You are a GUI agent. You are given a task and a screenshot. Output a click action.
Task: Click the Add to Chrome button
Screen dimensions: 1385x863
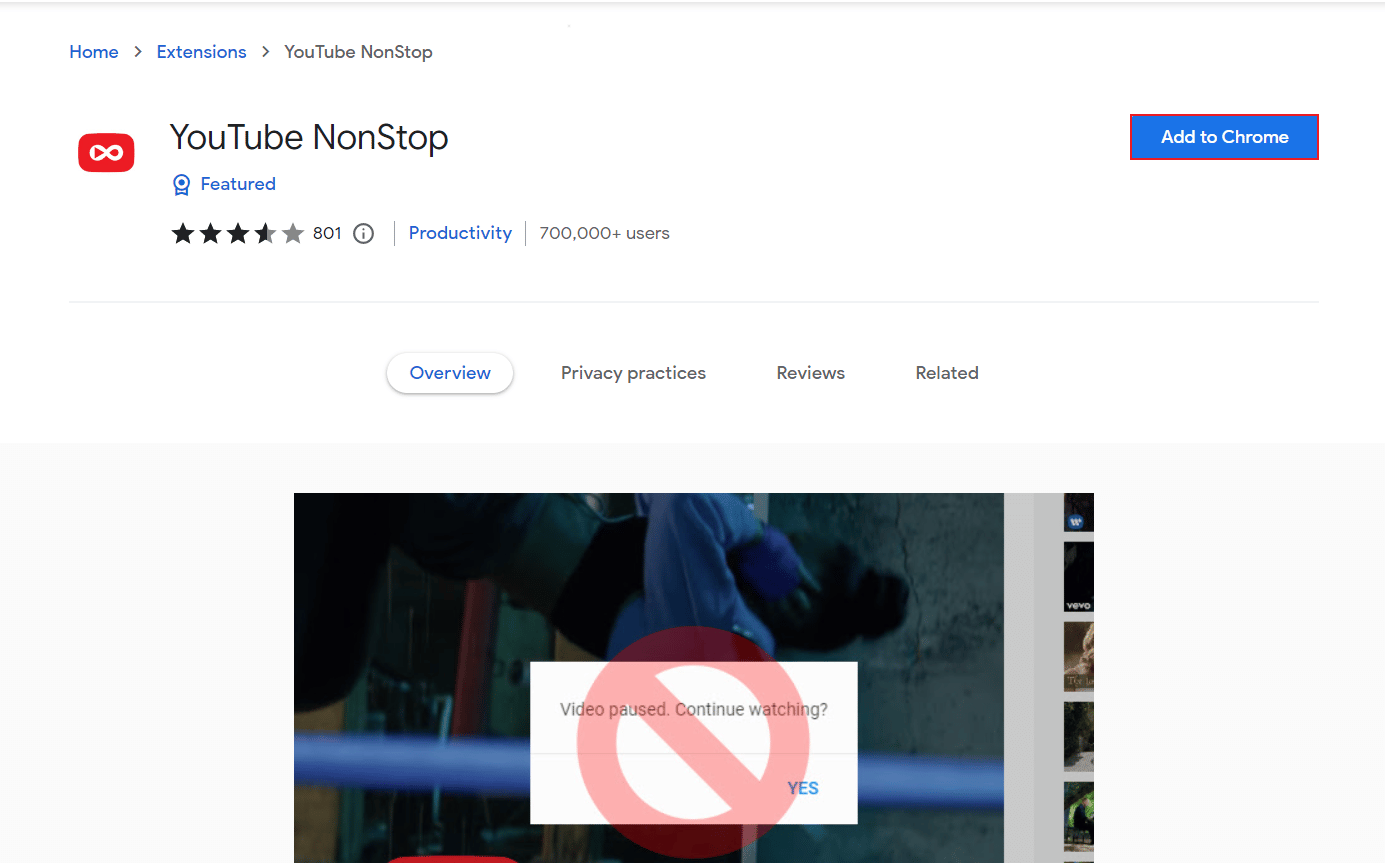tap(1224, 137)
